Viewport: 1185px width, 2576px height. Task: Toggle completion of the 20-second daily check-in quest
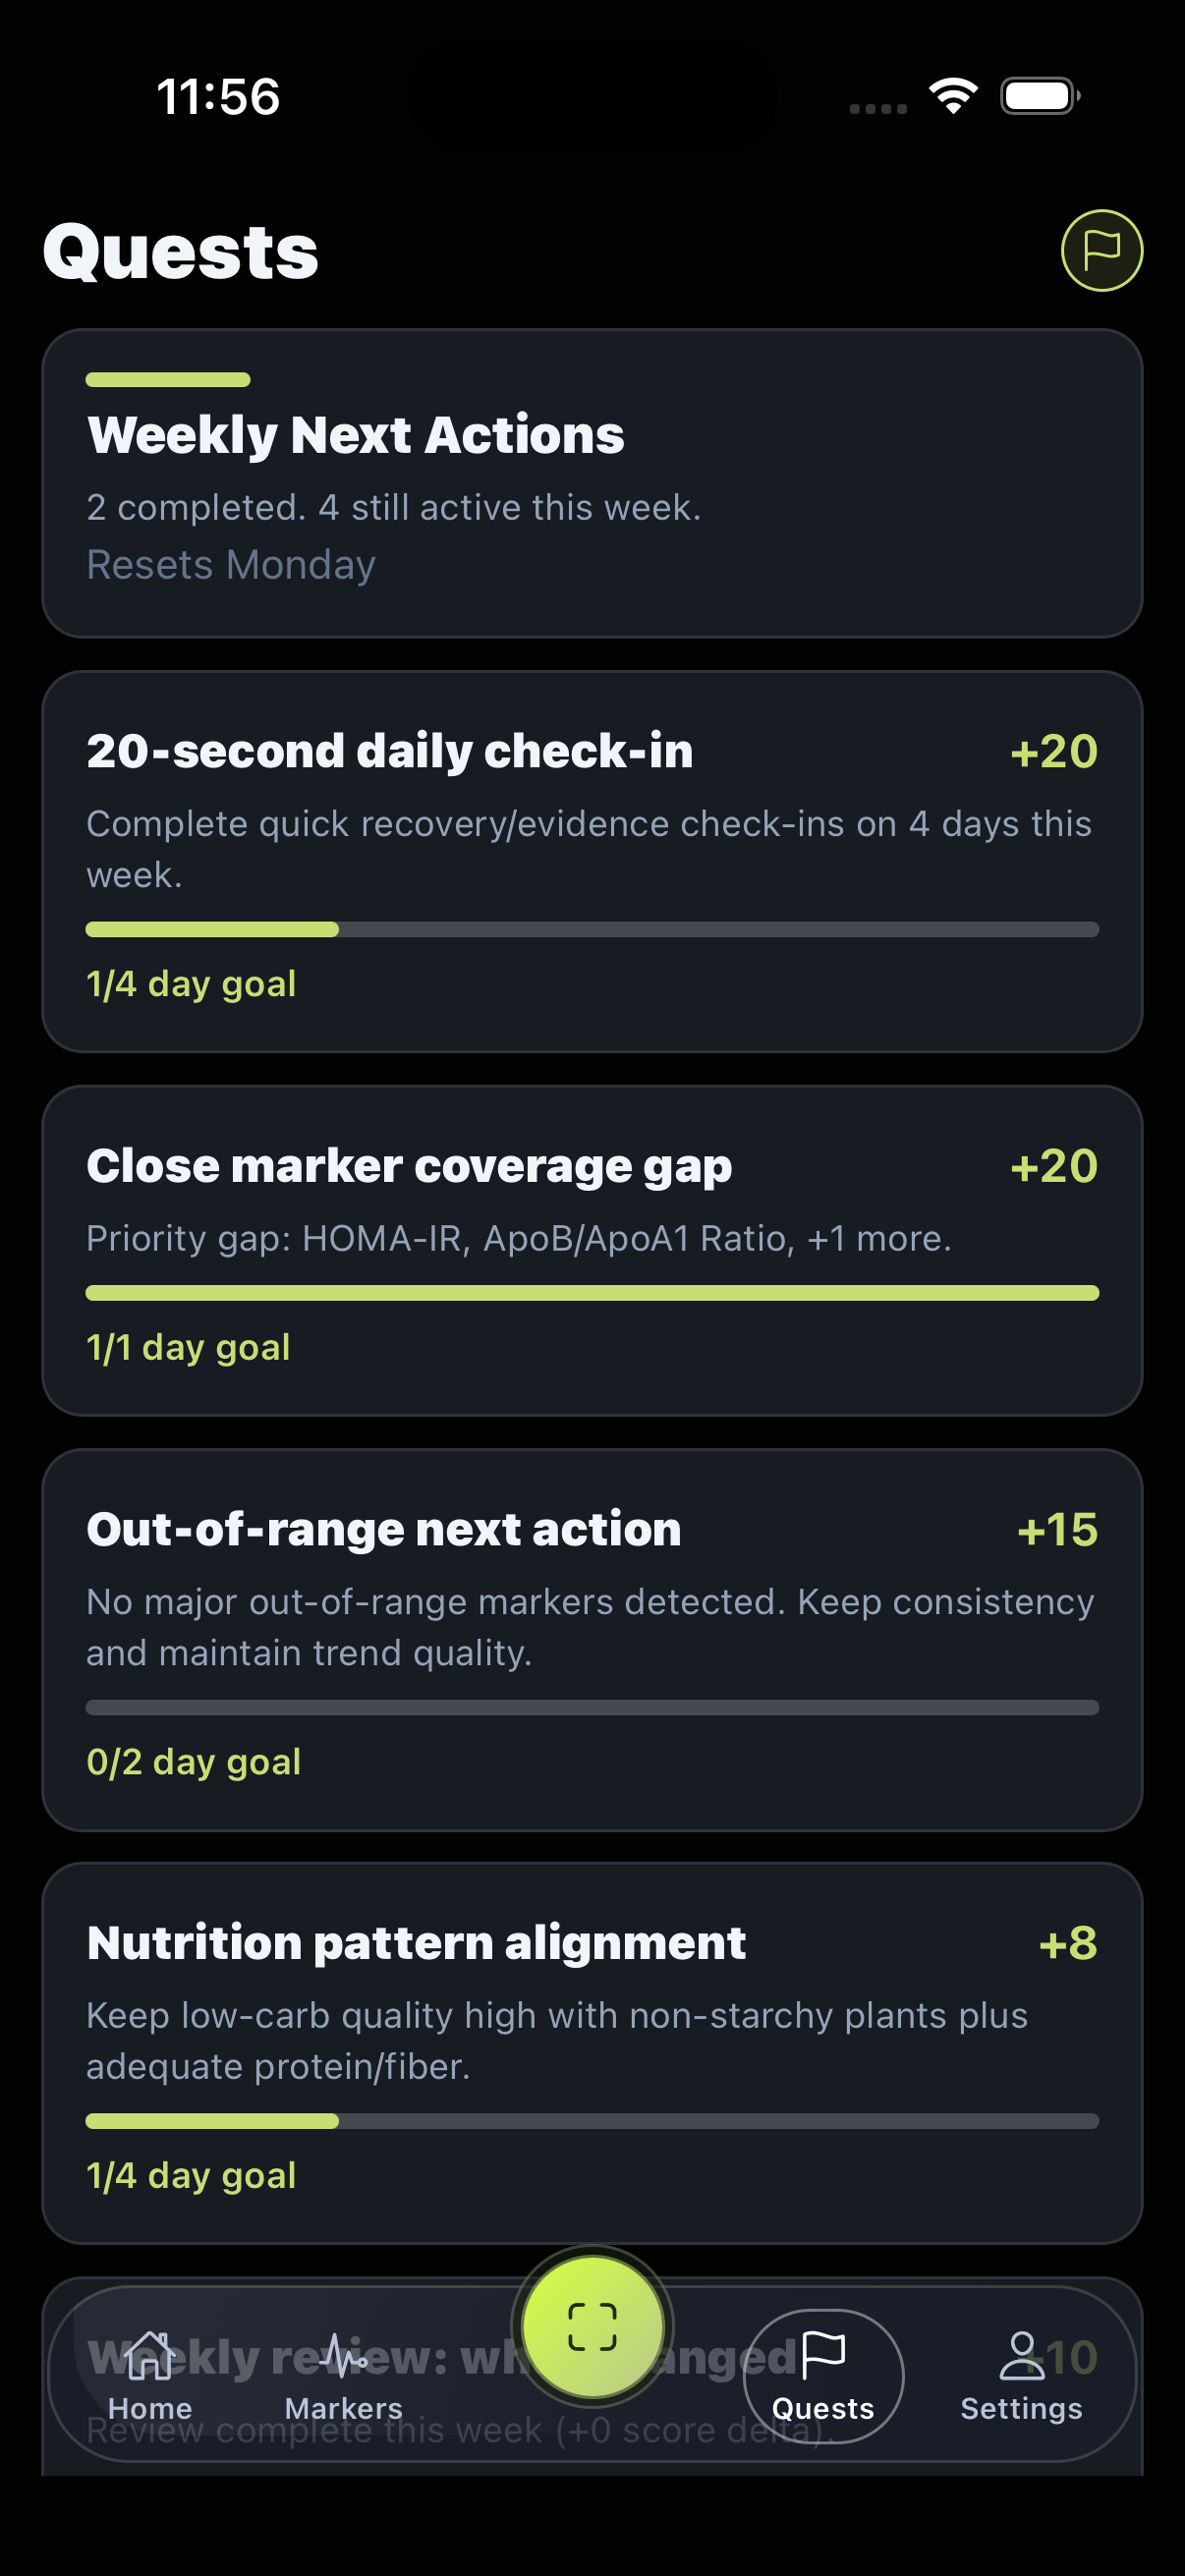593,862
